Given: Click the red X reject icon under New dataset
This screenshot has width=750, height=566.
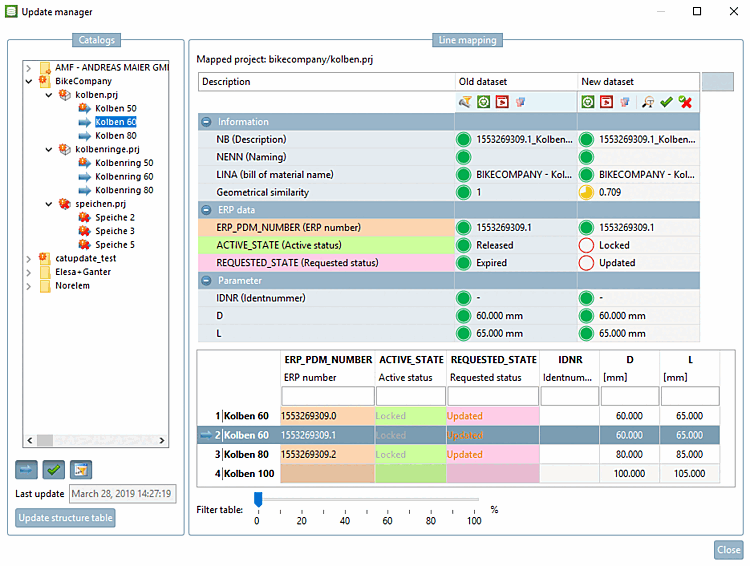Looking at the screenshot, I should (x=685, y=102).
